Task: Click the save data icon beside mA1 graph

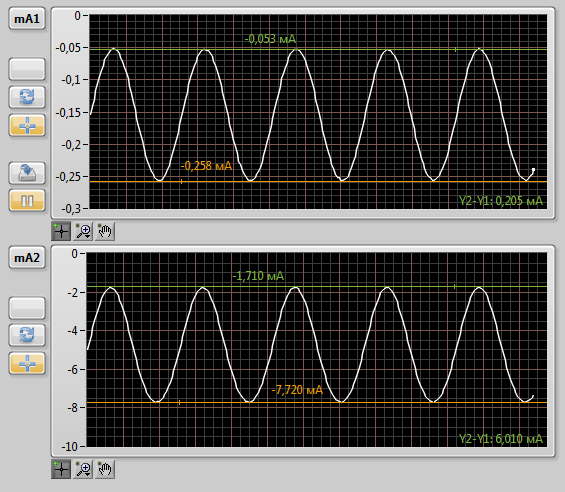Action: [x=27, y=173]
